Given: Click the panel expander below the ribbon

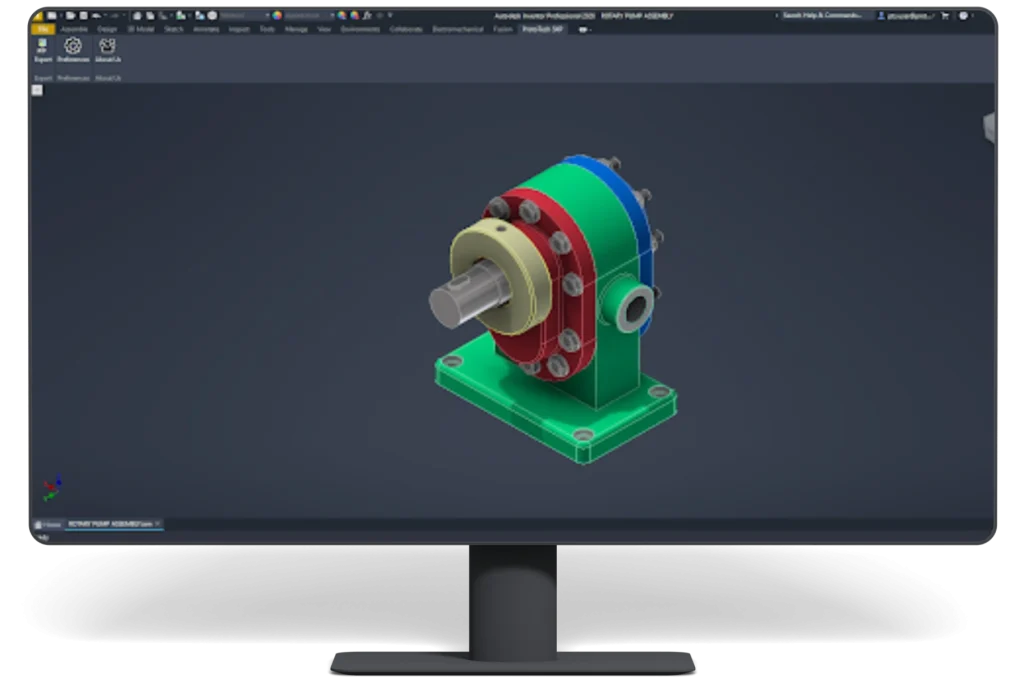Looking at the screenshot, I should pos(37,88).
